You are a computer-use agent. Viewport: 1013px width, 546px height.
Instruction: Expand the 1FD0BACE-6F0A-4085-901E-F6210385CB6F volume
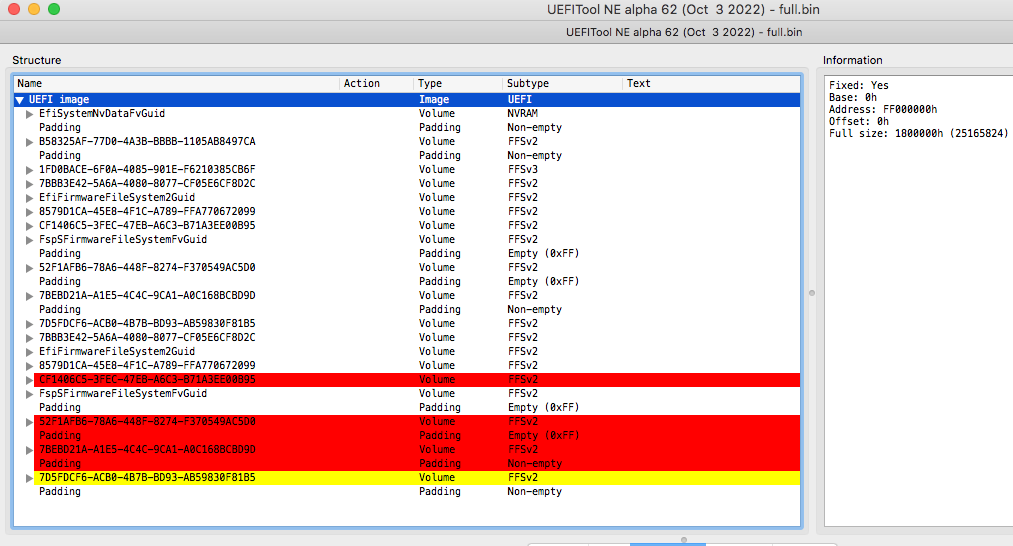(x=29, y=170)
